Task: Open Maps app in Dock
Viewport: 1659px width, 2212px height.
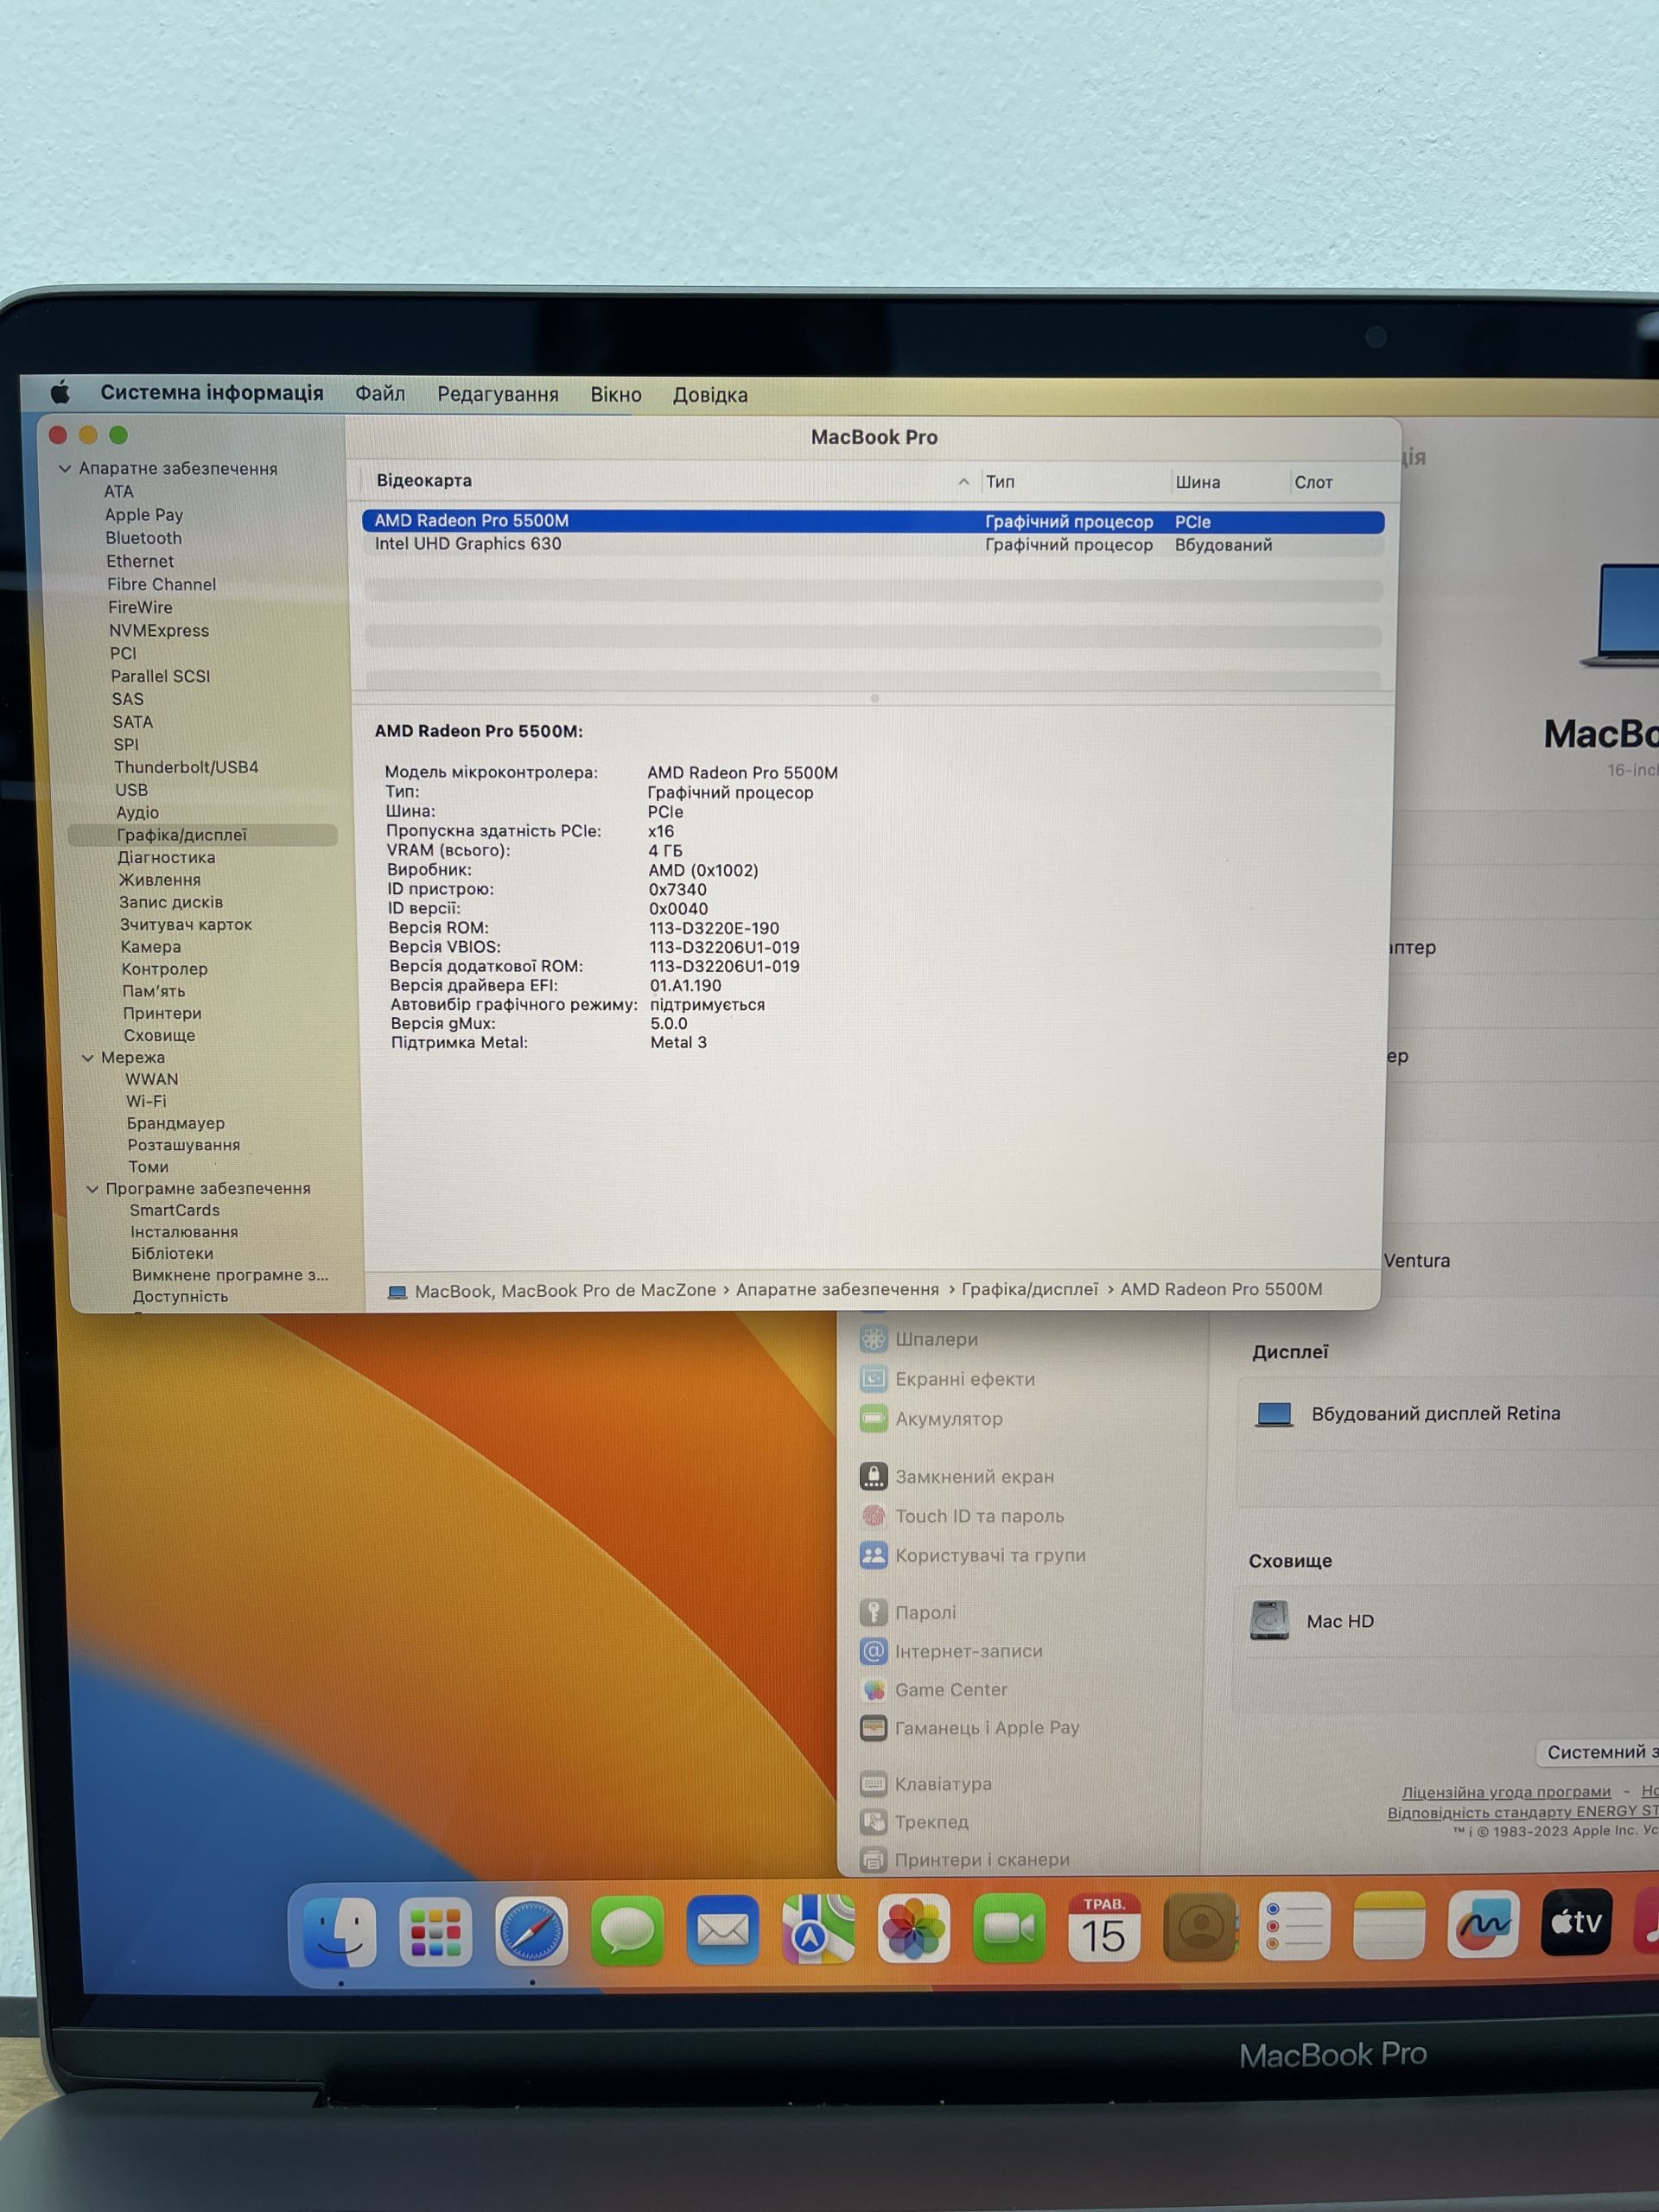Action: 818,1929
